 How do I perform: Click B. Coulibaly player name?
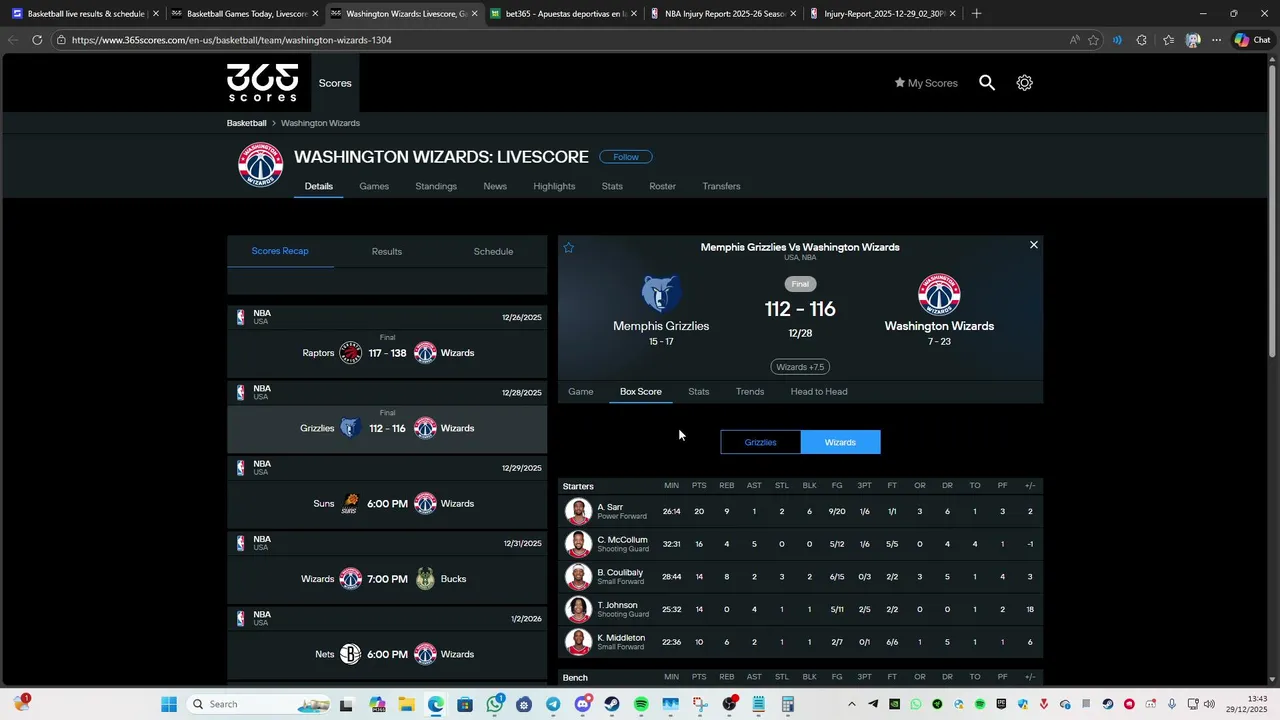[620, 573]
